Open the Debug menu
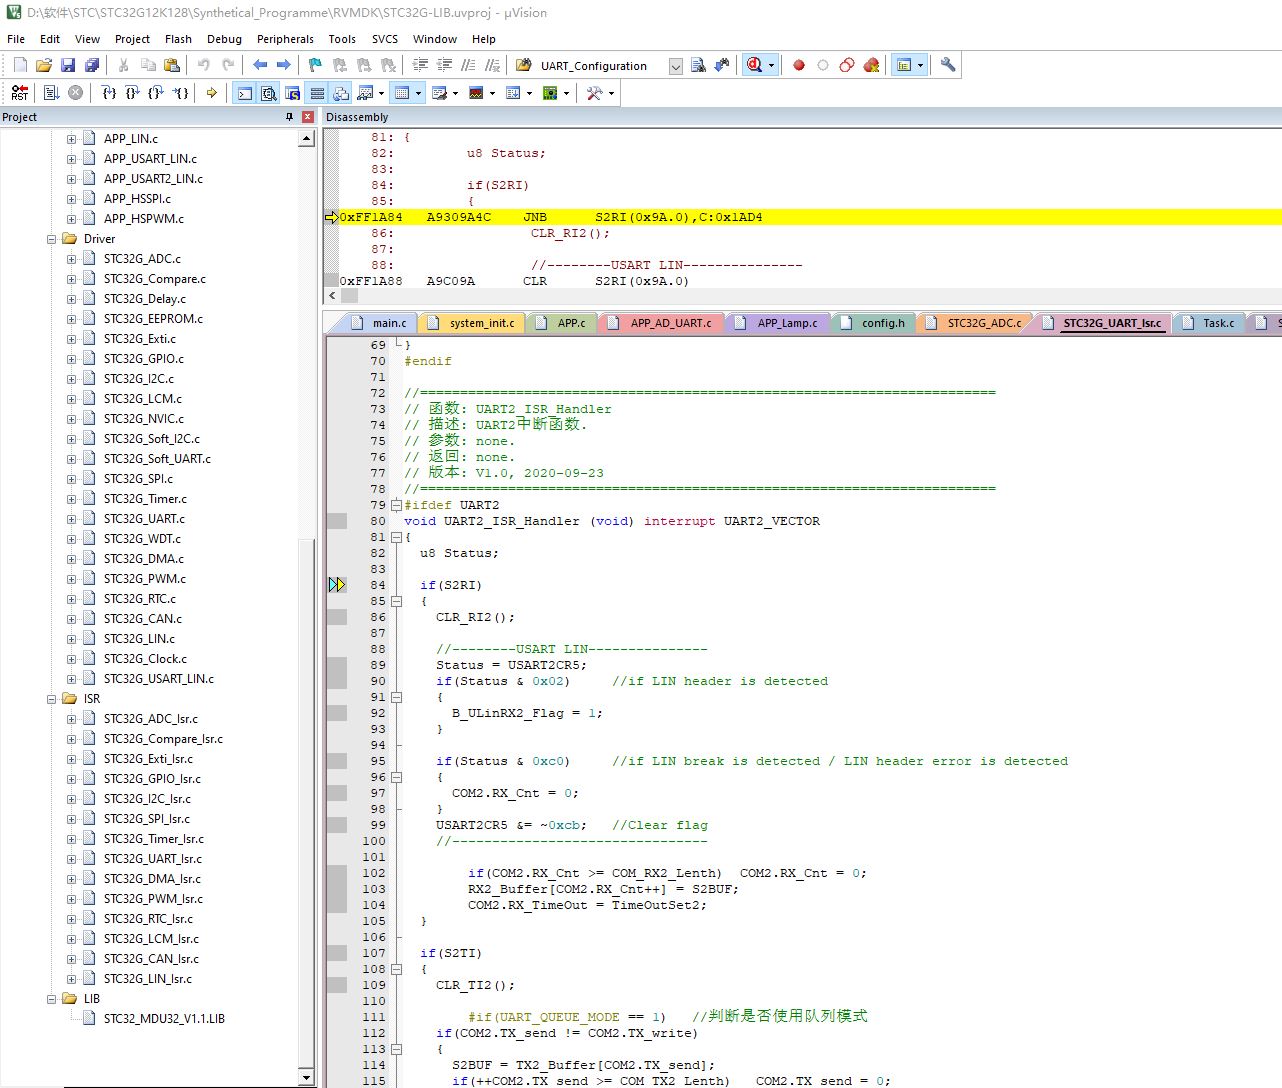Viewport: 1282px width, 1088px height. (x=224, y=39)
